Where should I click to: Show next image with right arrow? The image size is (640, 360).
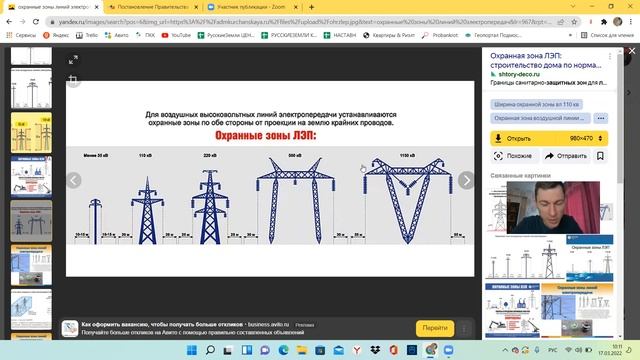[x=466, y=180]
